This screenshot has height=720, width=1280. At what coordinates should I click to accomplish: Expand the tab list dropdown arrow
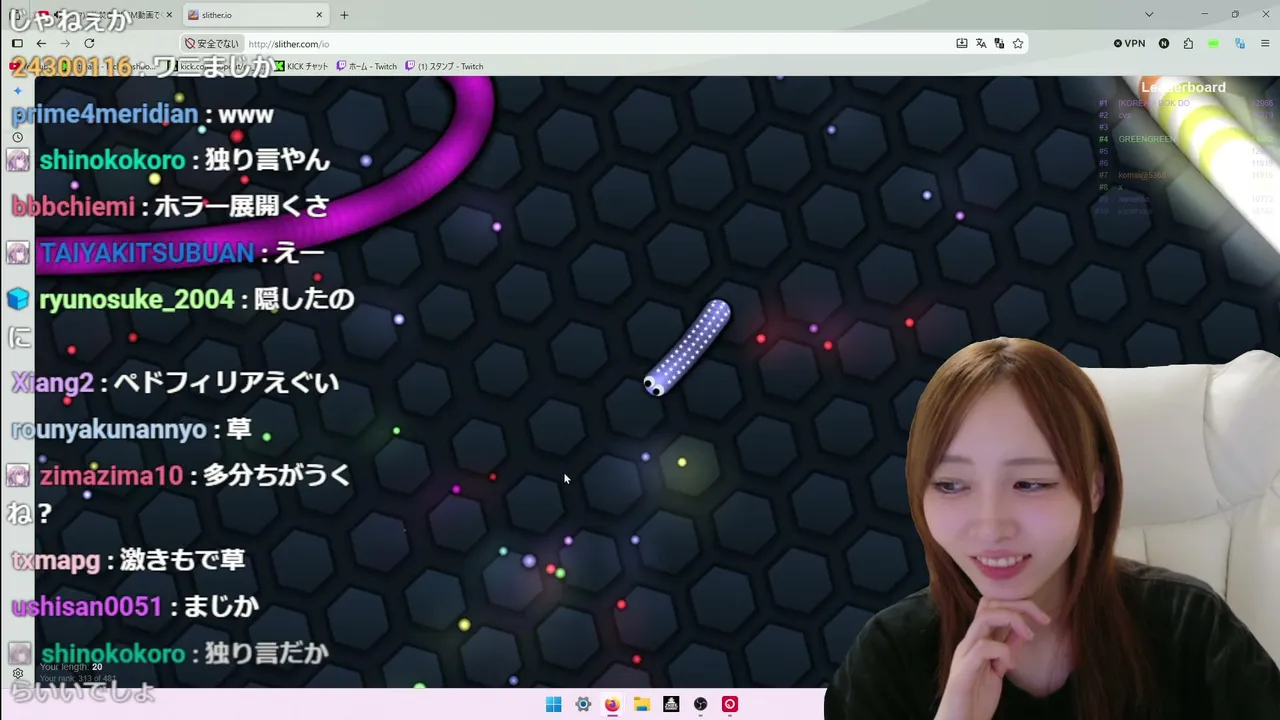point(1149,15)
